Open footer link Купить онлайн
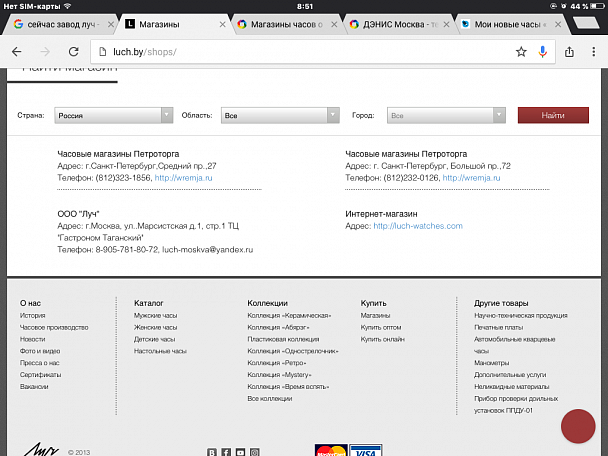 [382, 339]
